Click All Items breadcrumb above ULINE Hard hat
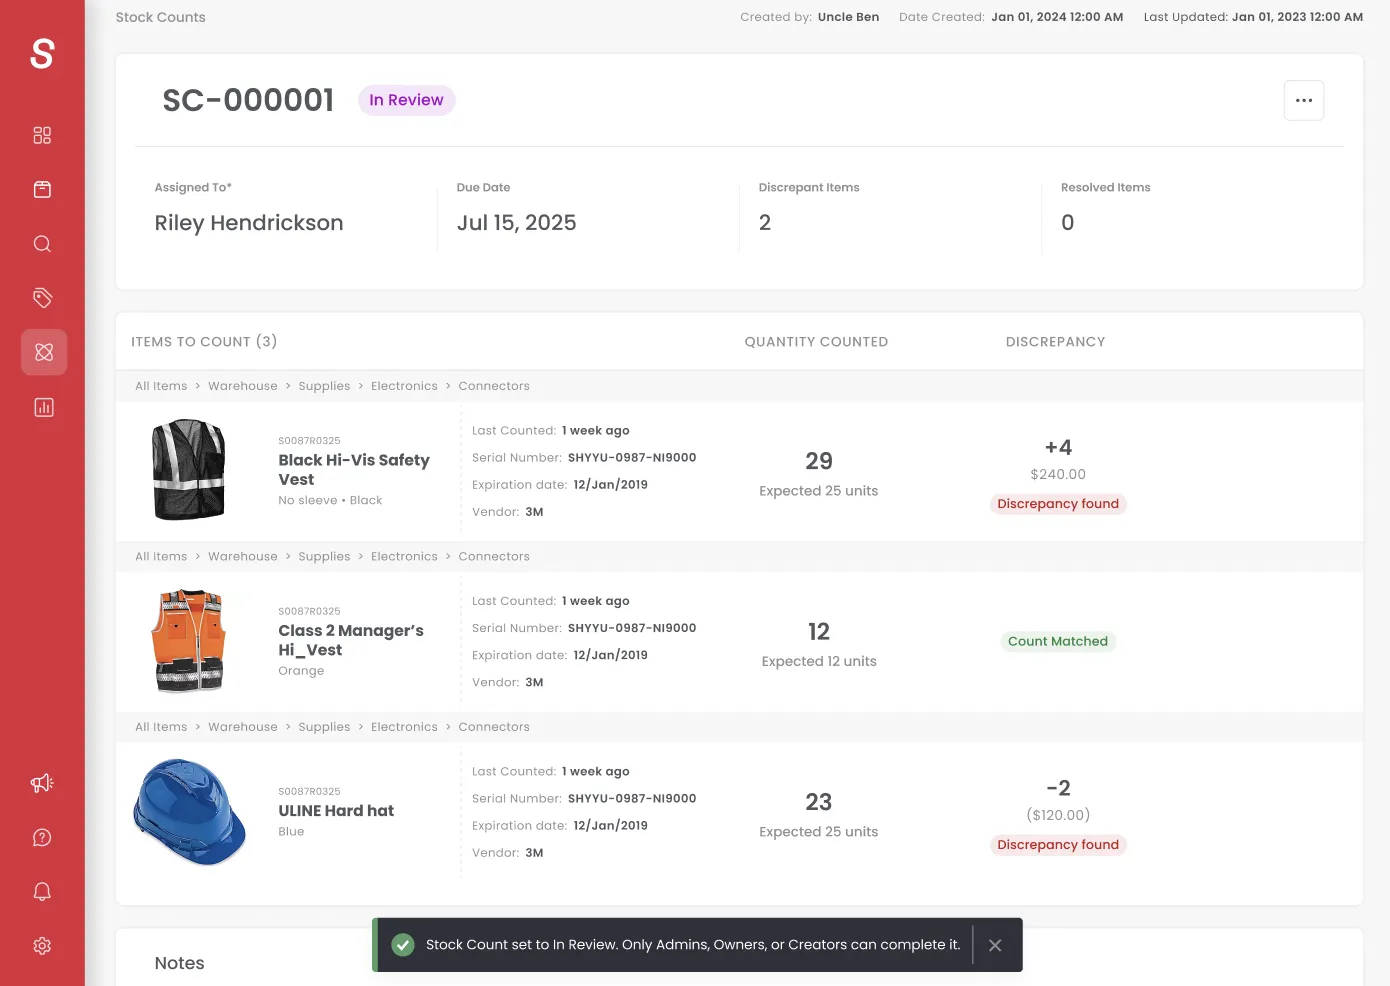The width and height of the screenshot is (1390, 986). click(161, 727)
